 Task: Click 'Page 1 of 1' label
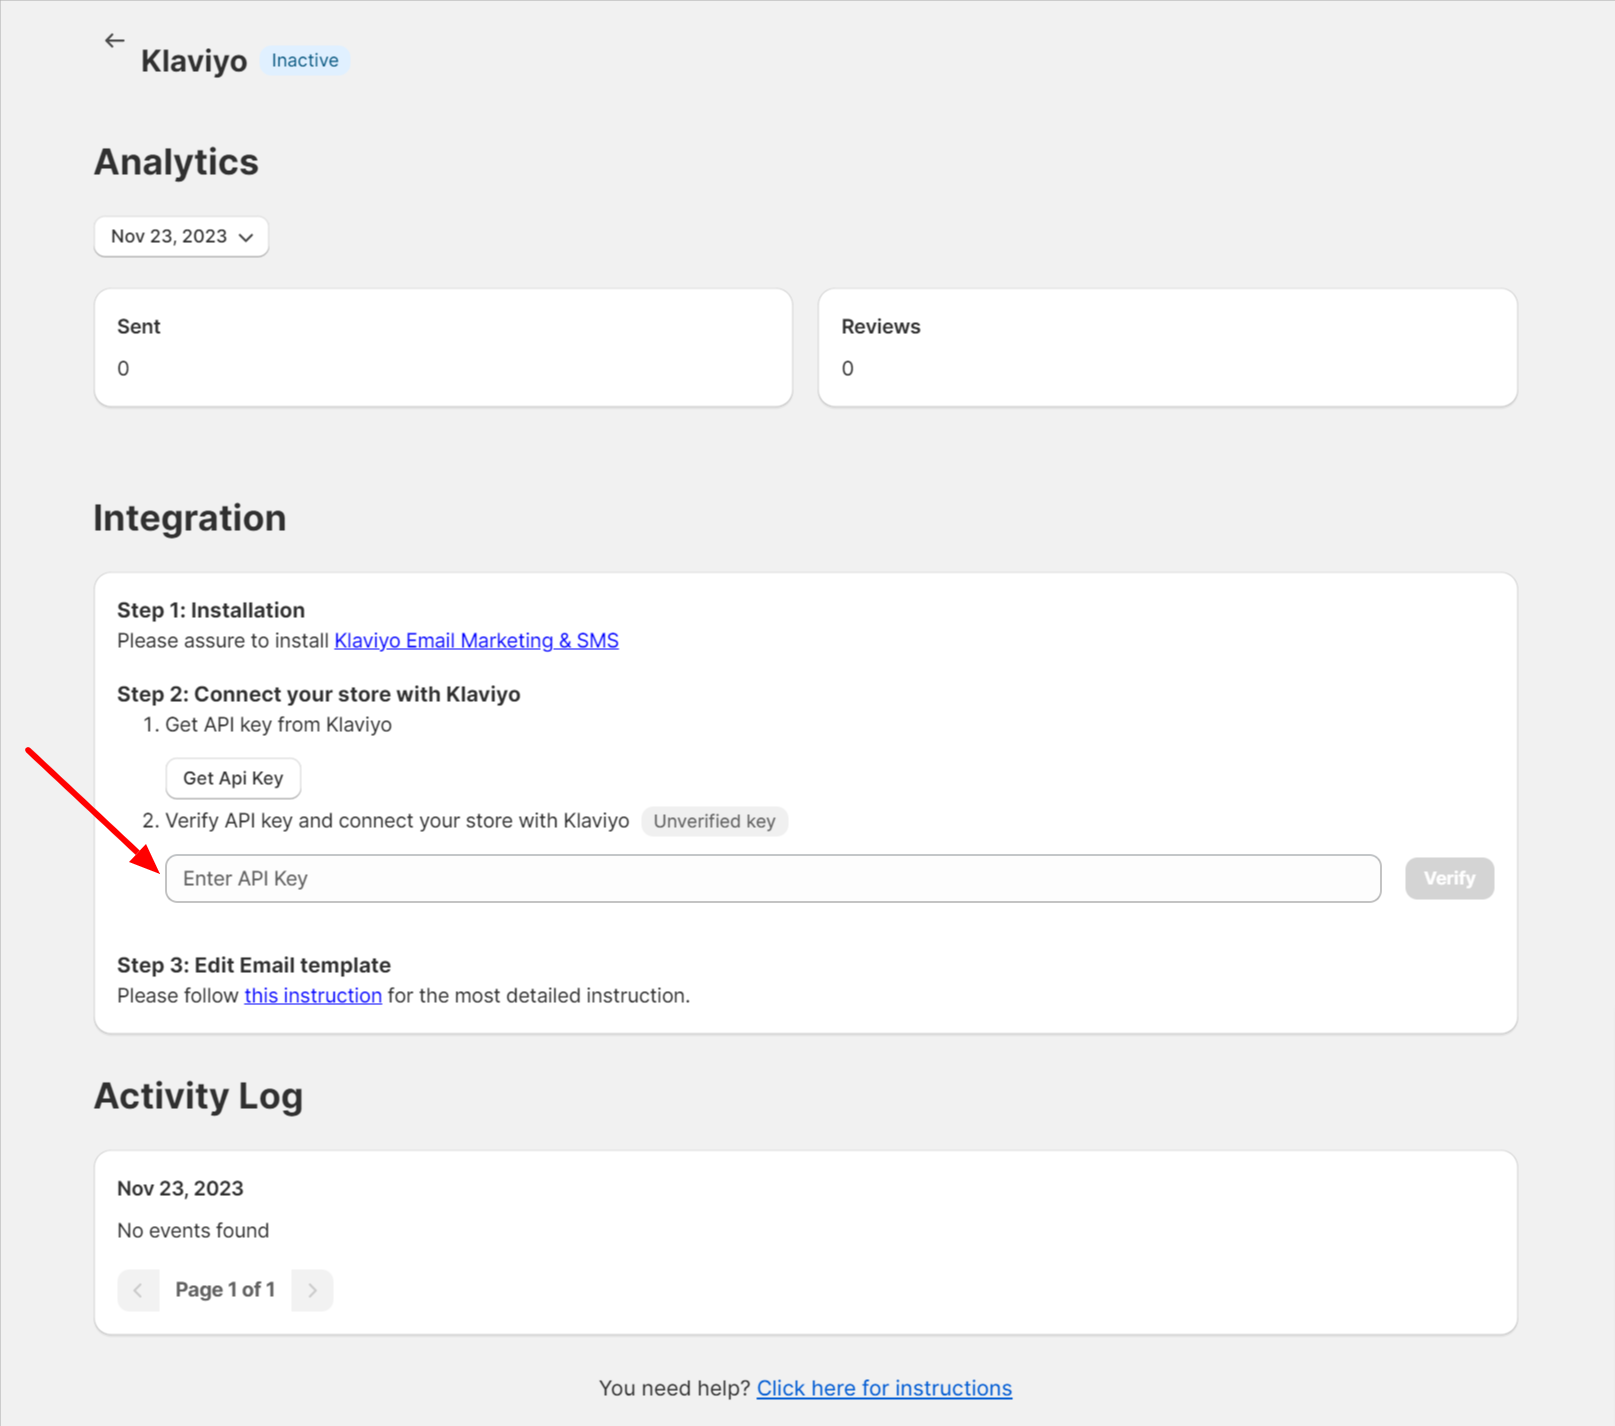point(225,1290)
